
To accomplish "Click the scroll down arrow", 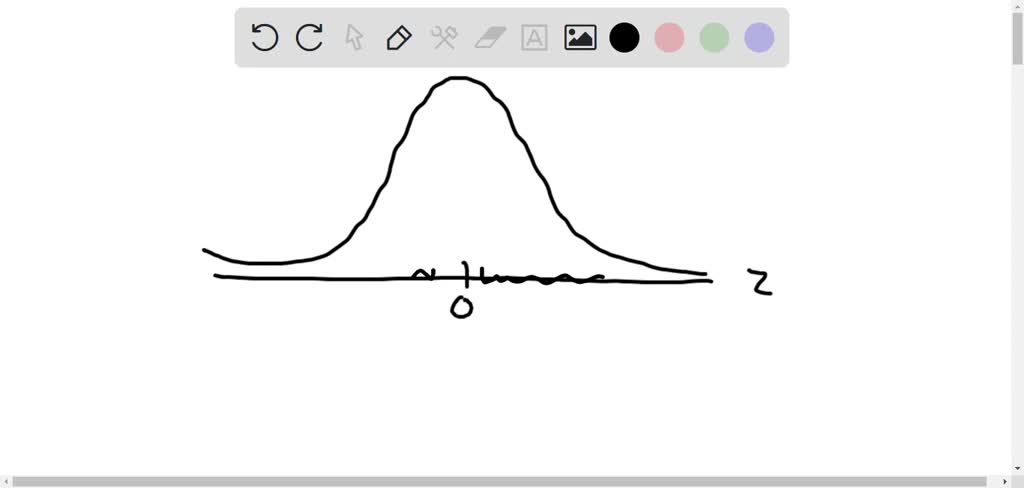I will tap(1017, 469).
